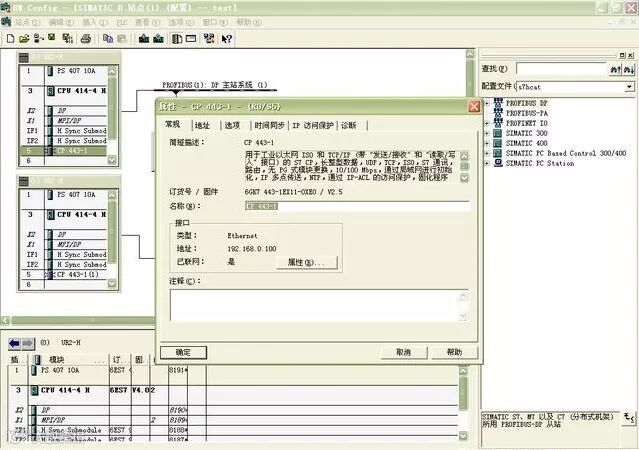The height and width of the screenshot is (450, 639).
Task: Click the description box scroll-down arrow
Action: (x=464, y=178)
